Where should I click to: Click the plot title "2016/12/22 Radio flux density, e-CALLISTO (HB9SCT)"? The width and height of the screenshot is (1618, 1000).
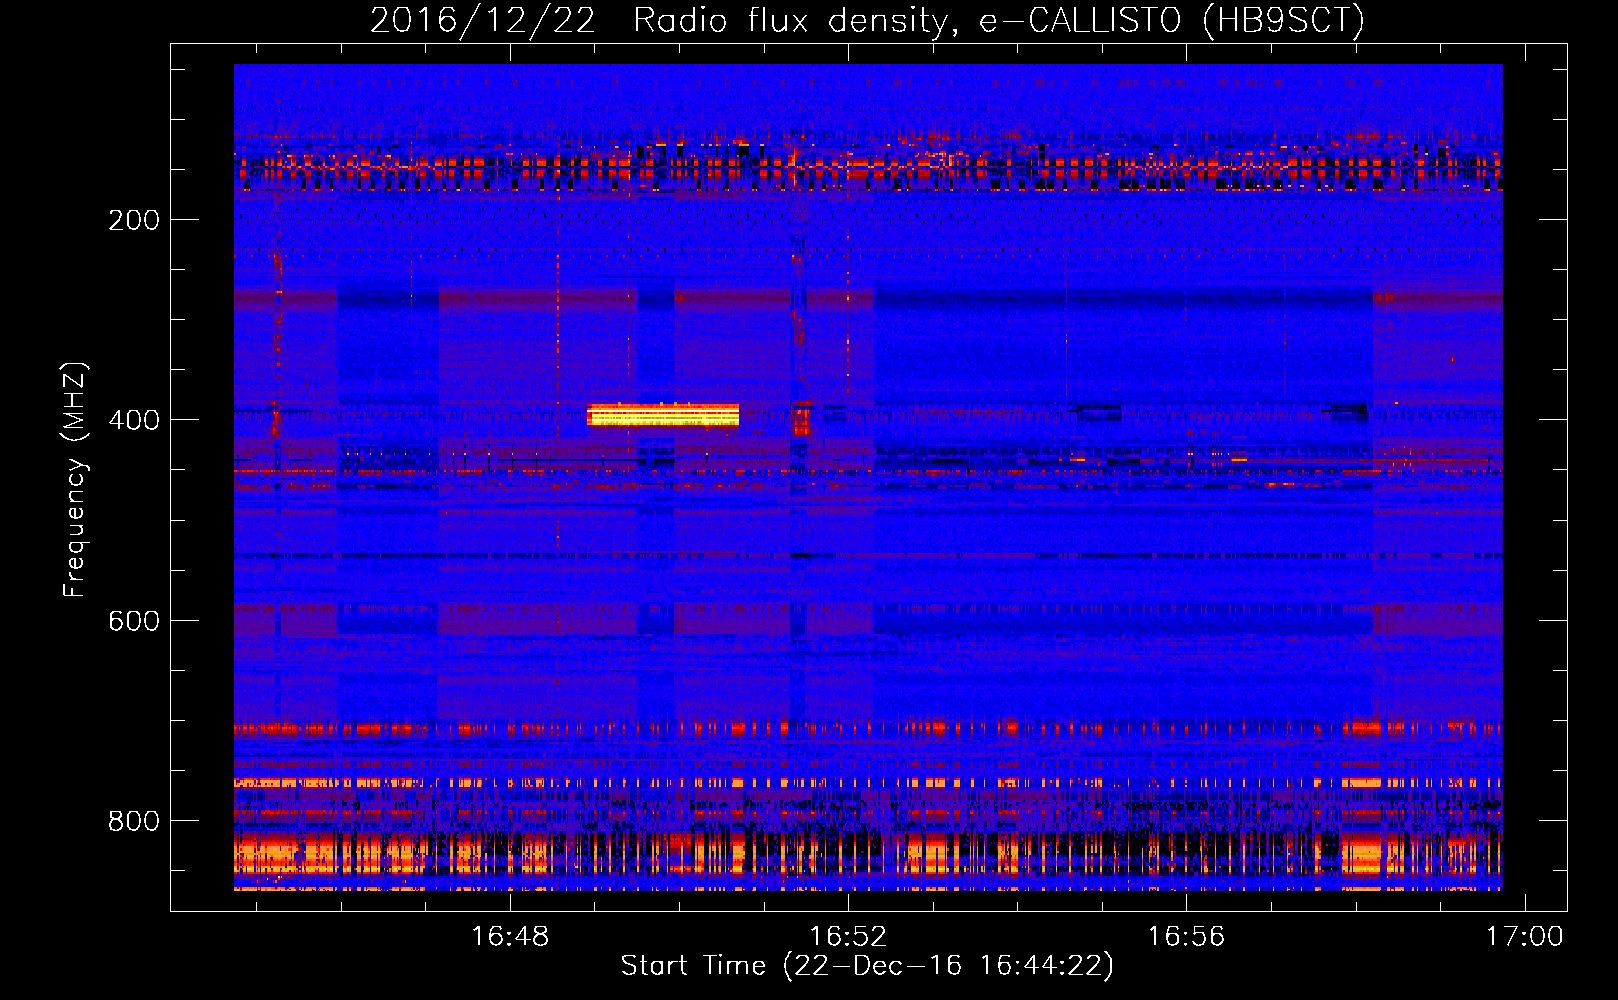coord(867,20)
